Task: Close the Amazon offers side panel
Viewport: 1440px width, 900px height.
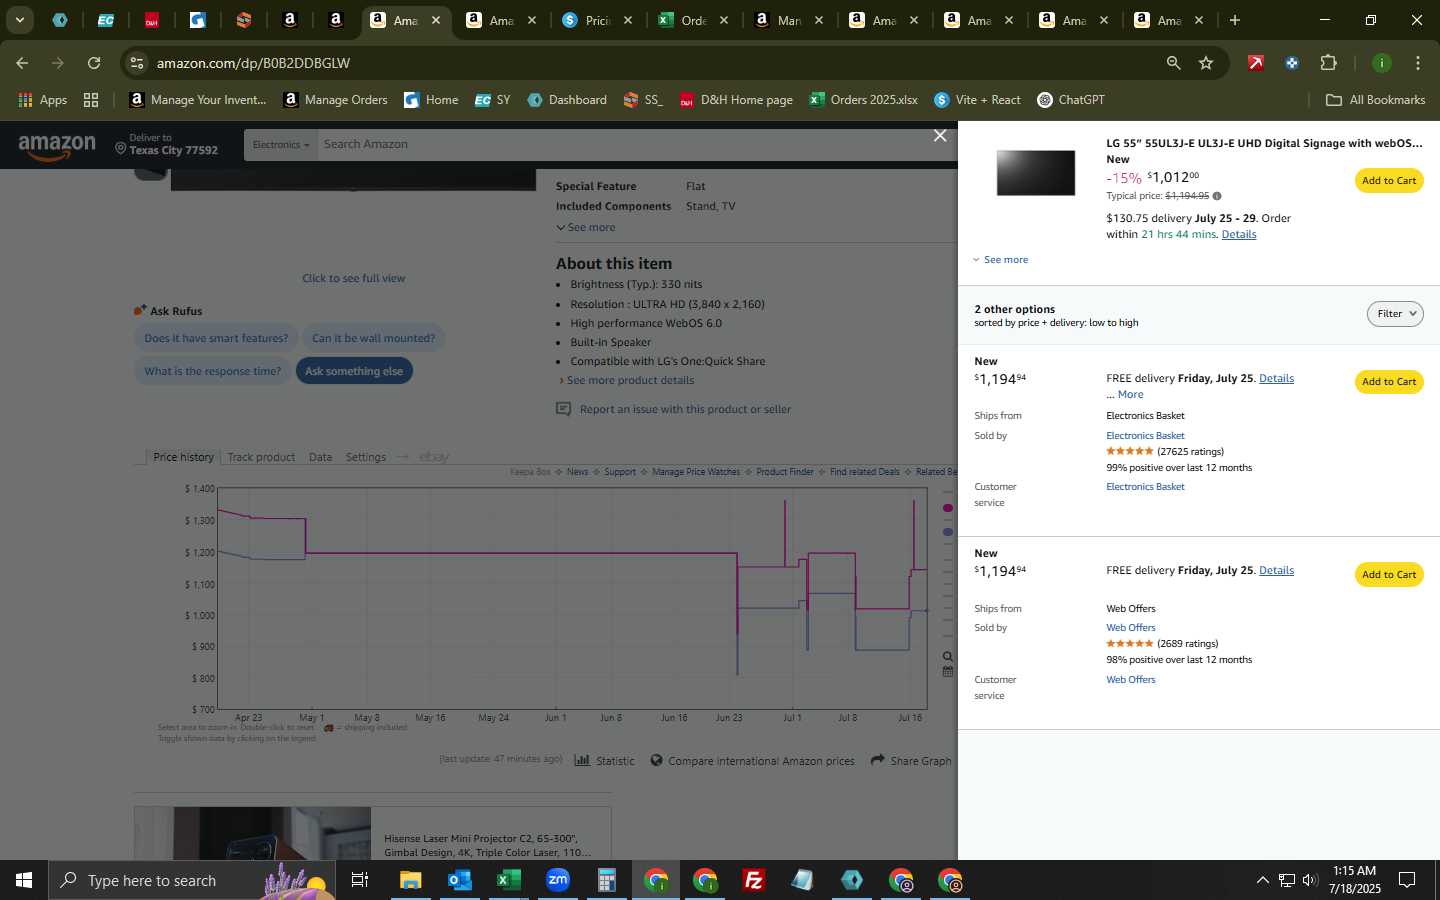Action: tap(940, 136)
